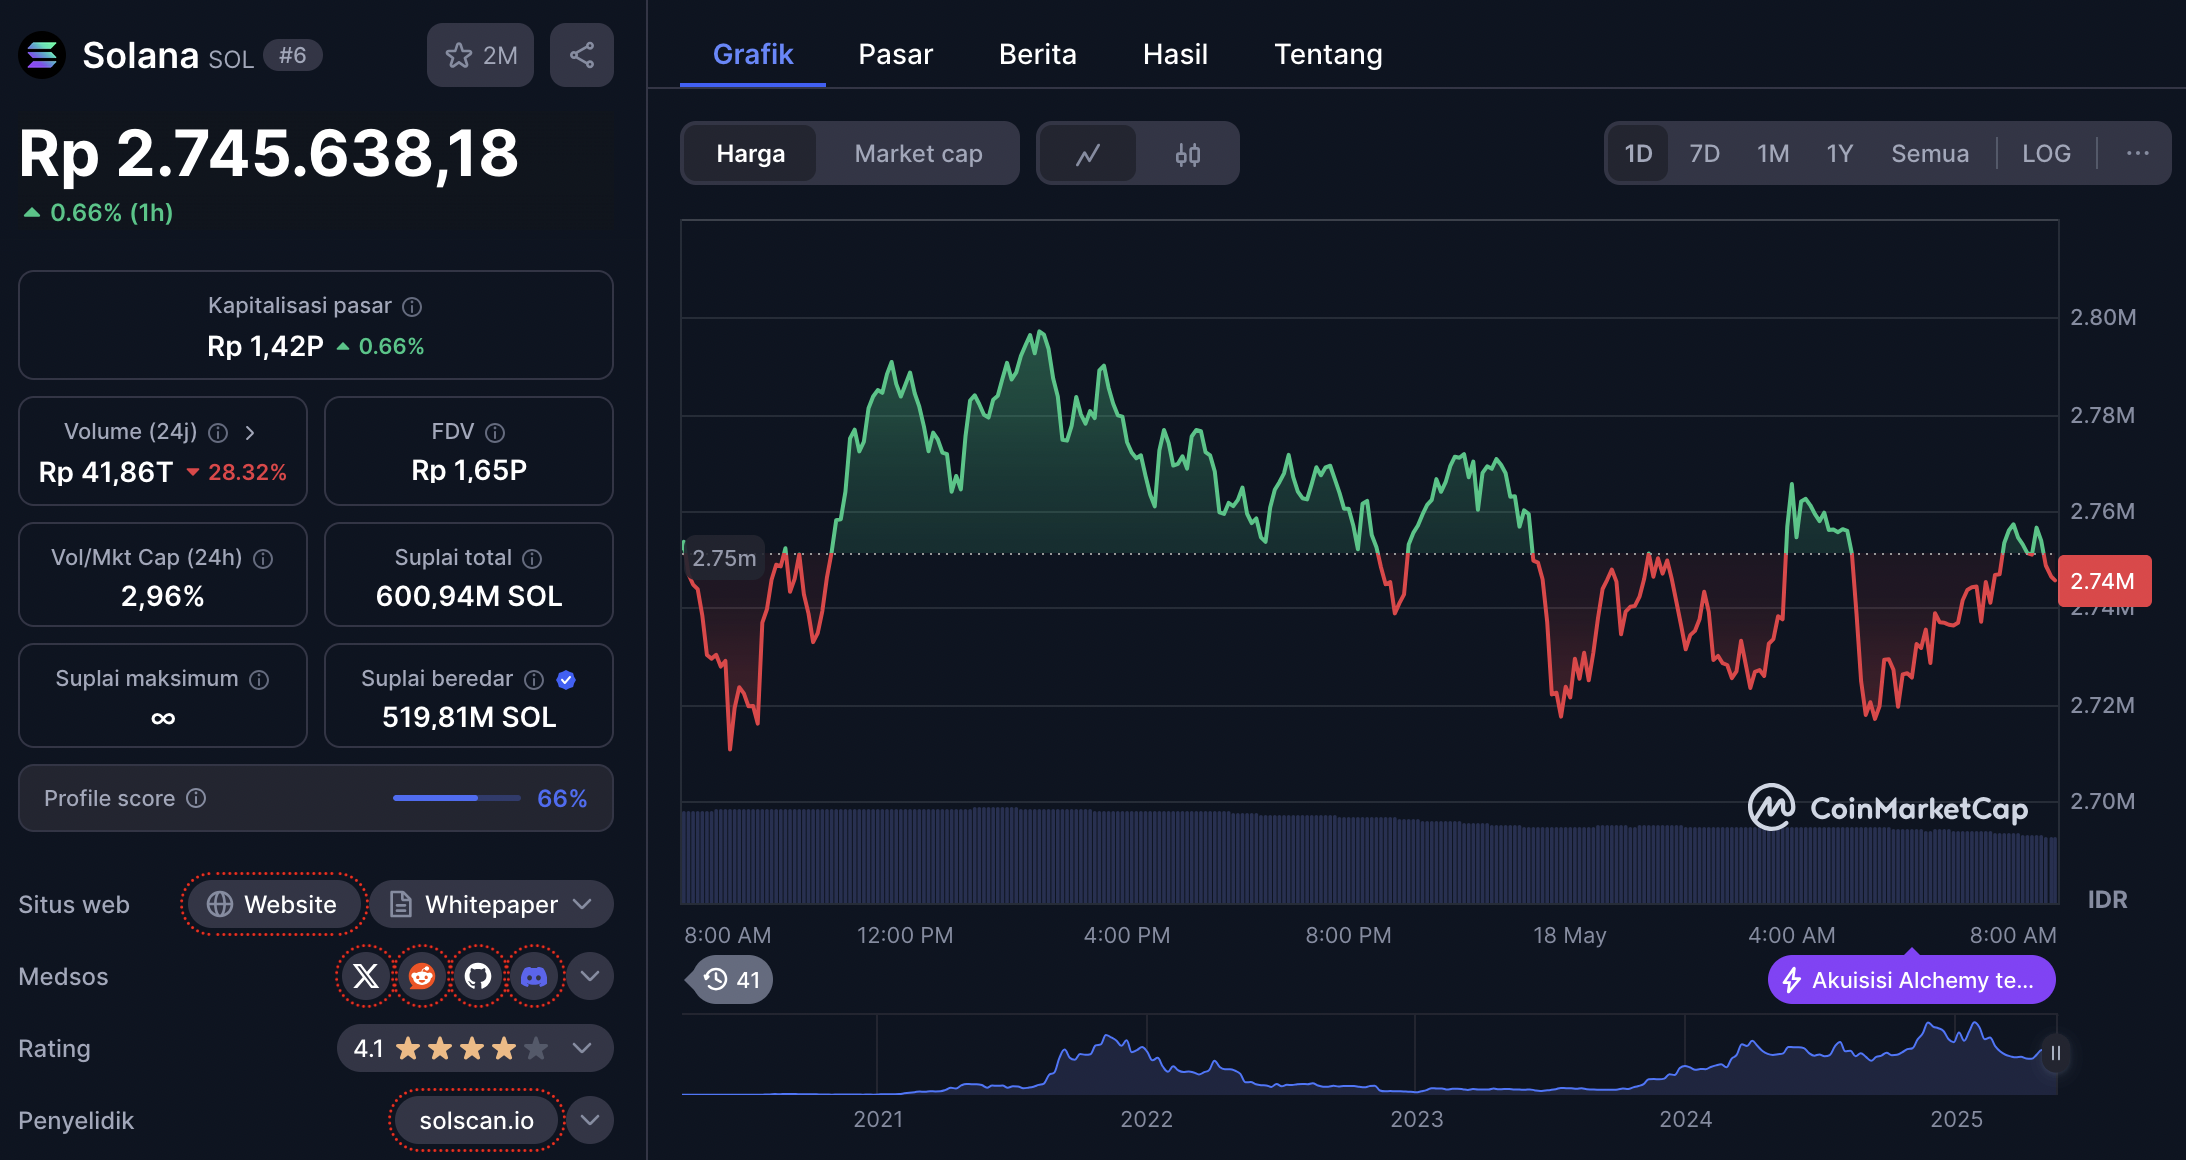Screen dimensions: 2186x1160
Task: Open the GitHub repository icon
Action: (x=478, y=976)
